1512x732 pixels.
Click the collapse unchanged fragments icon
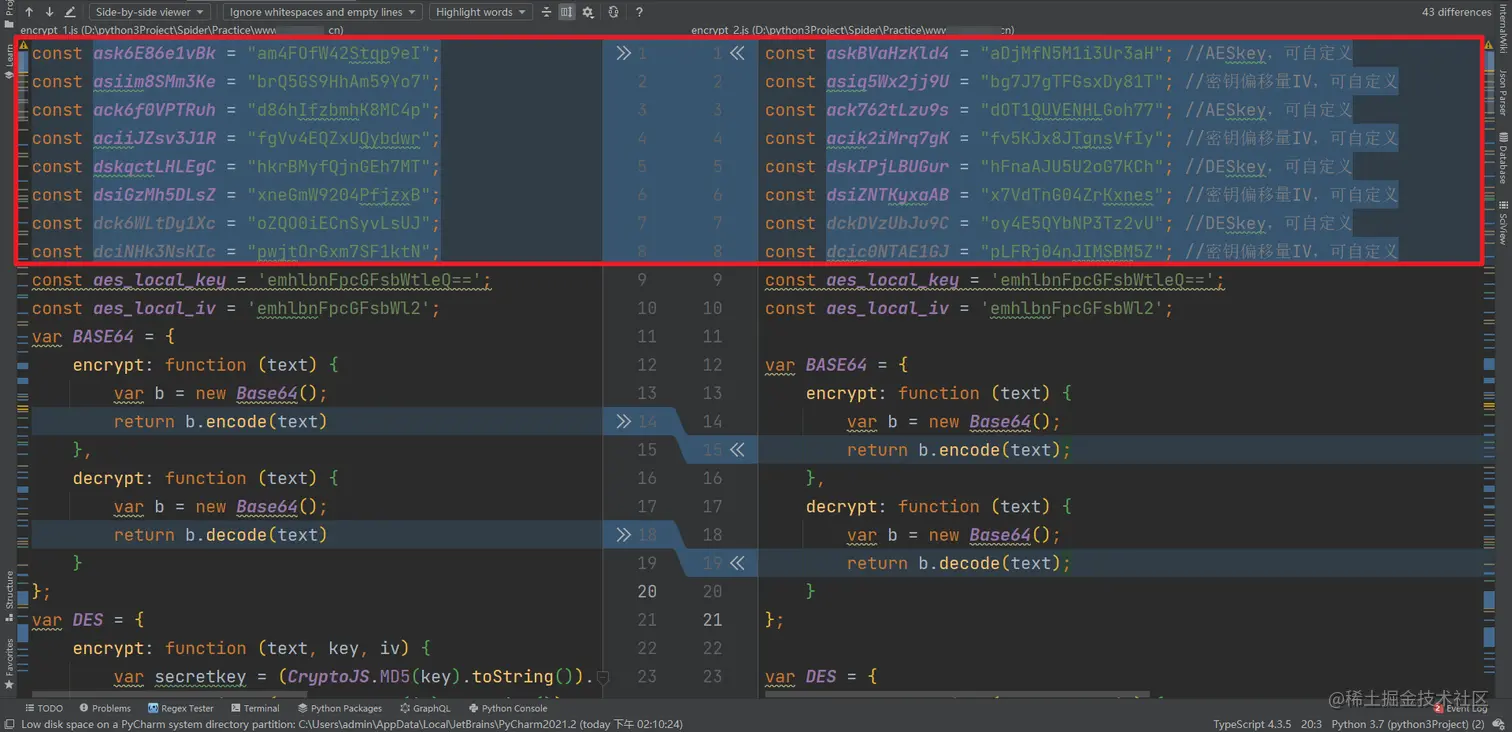point(546,12)
